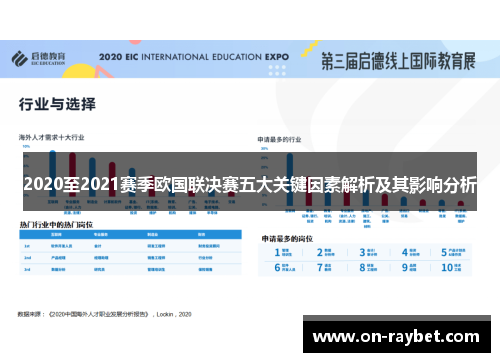Select the 1st row in hot positions table

[130, 246]
